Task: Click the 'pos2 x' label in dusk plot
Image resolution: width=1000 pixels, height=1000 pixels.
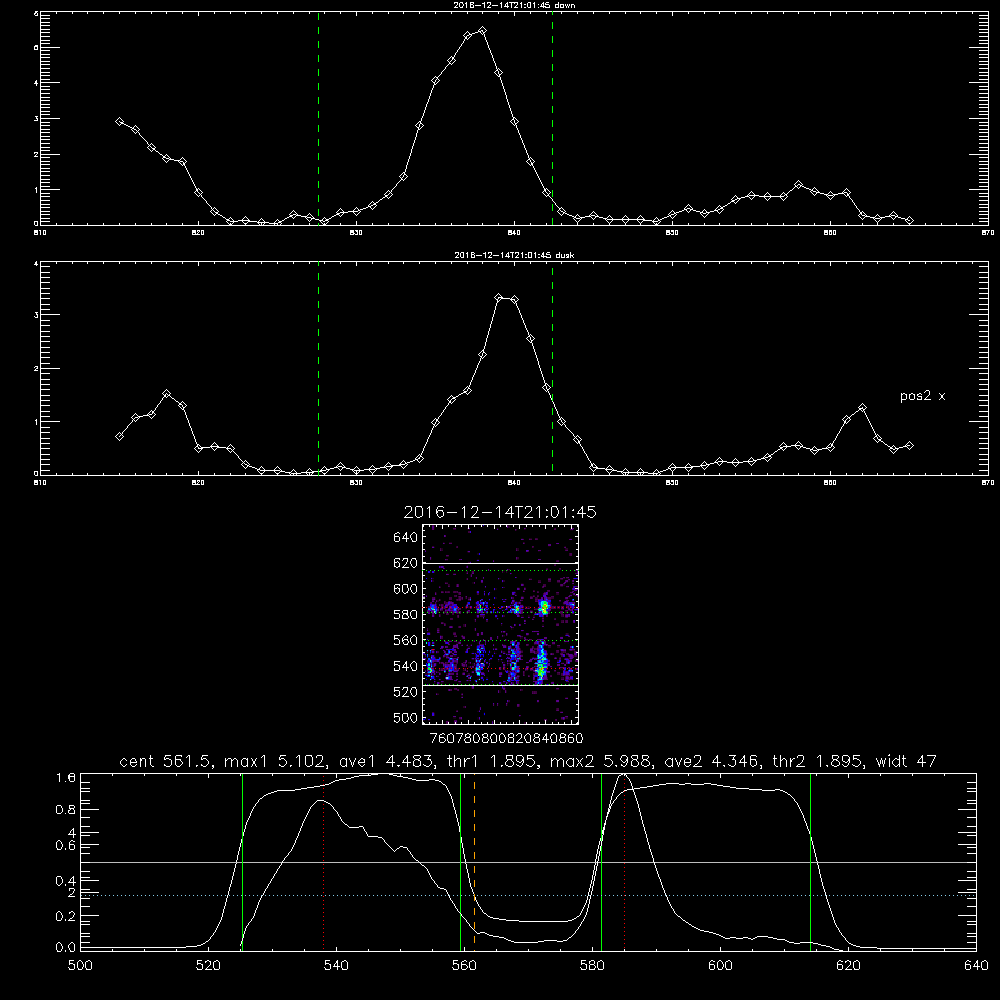Action: point(922,396)
